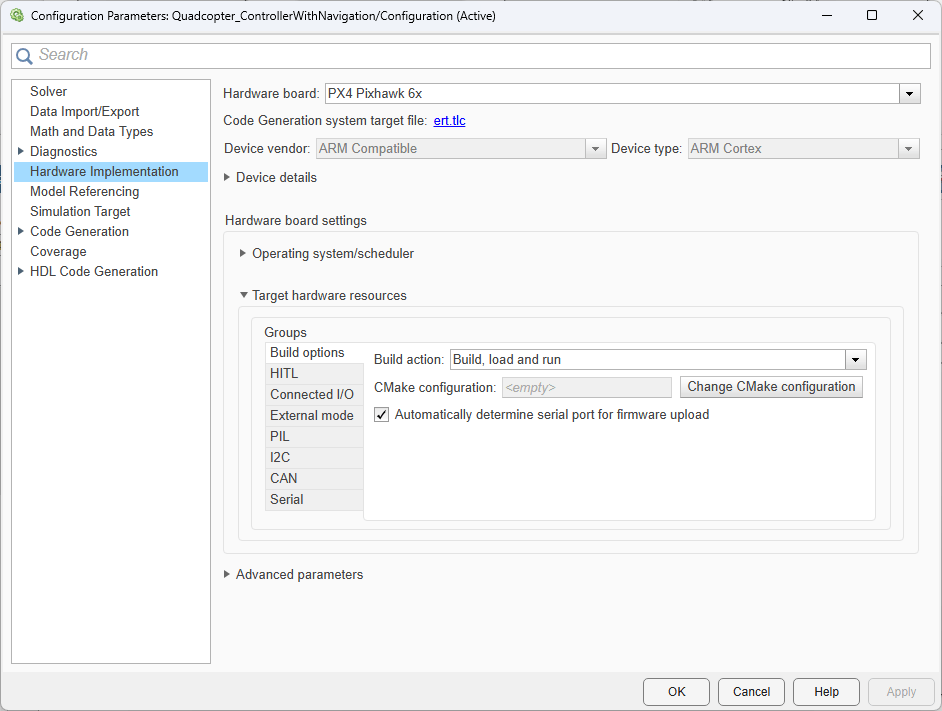Select PIL group
942x711 pixels.
coord(314,437)
